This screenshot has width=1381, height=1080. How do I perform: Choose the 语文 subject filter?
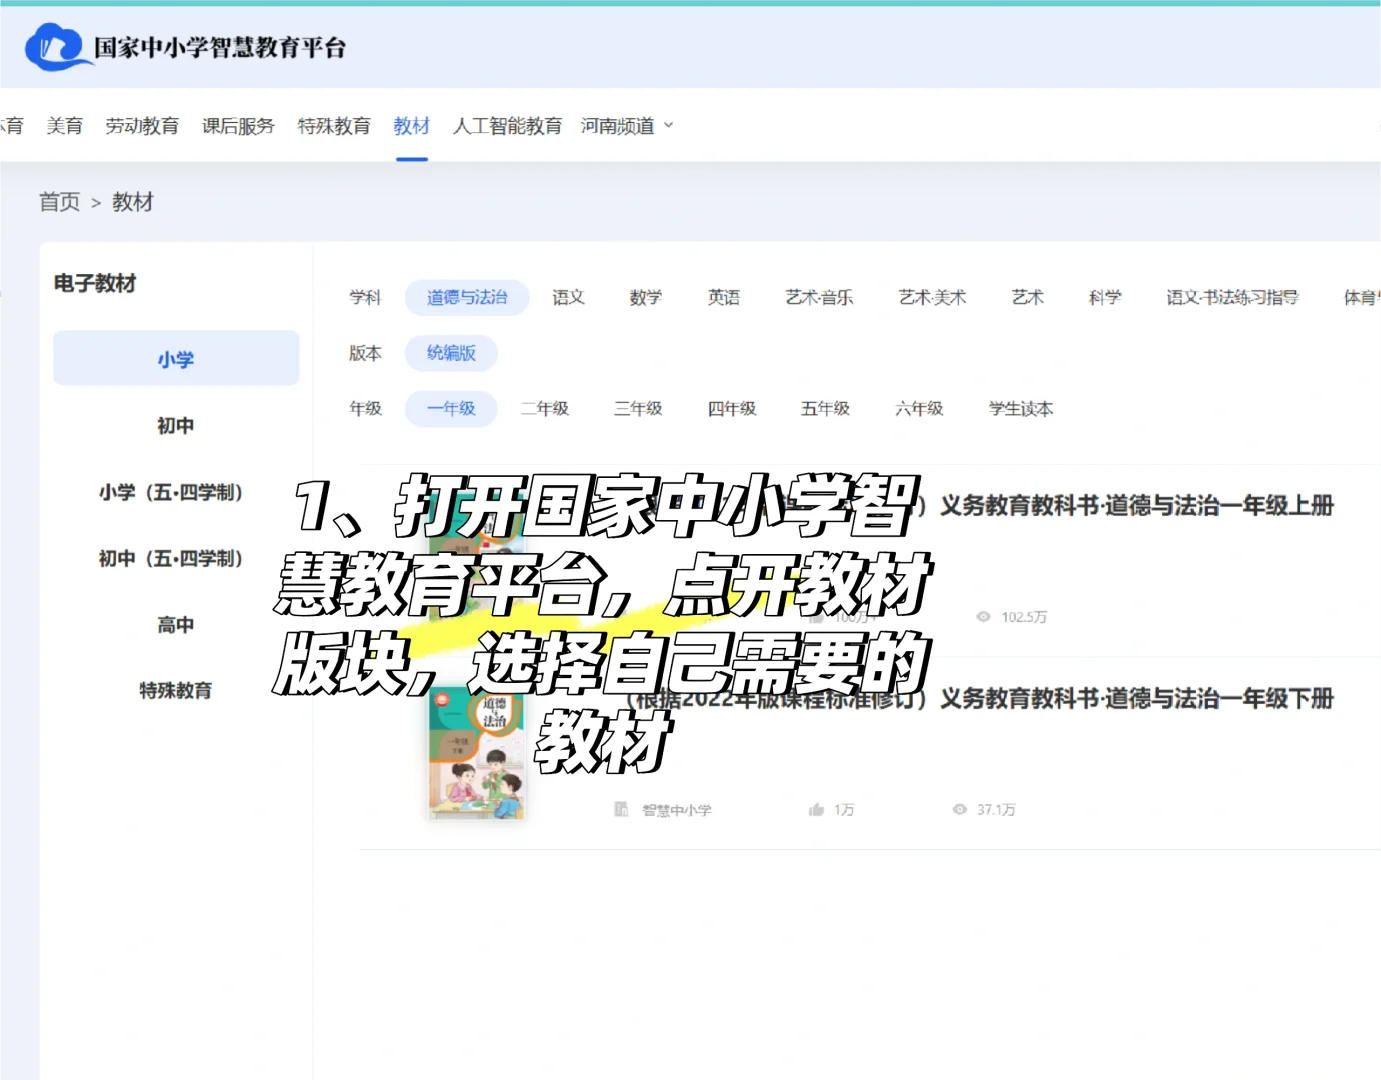568,297
